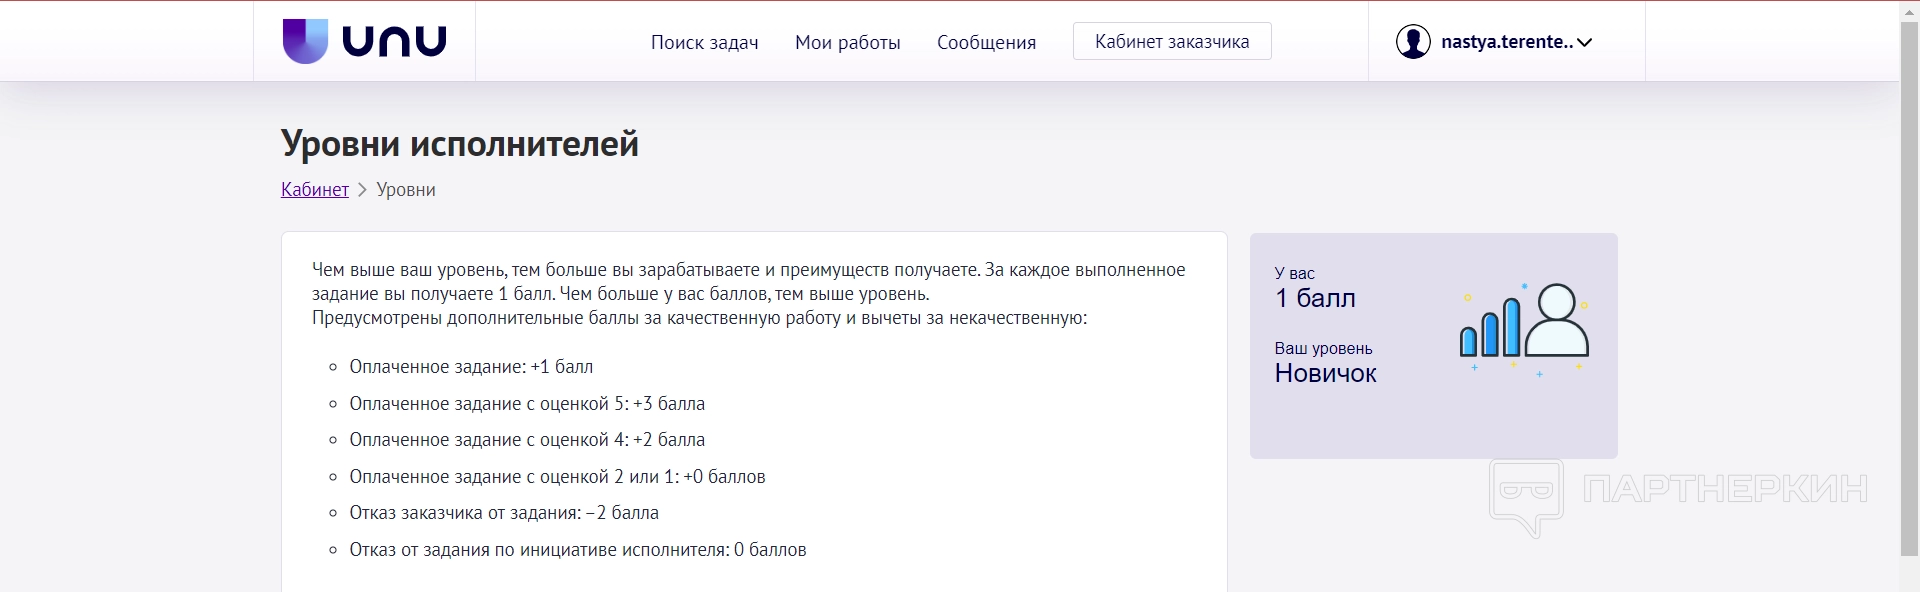Image resolution: width=1920 pixels, height=592 pixels.
Task: Click the breadcrumb arrow separator after Кабинет
Action: pyautogui.click(x=363, y=190)
